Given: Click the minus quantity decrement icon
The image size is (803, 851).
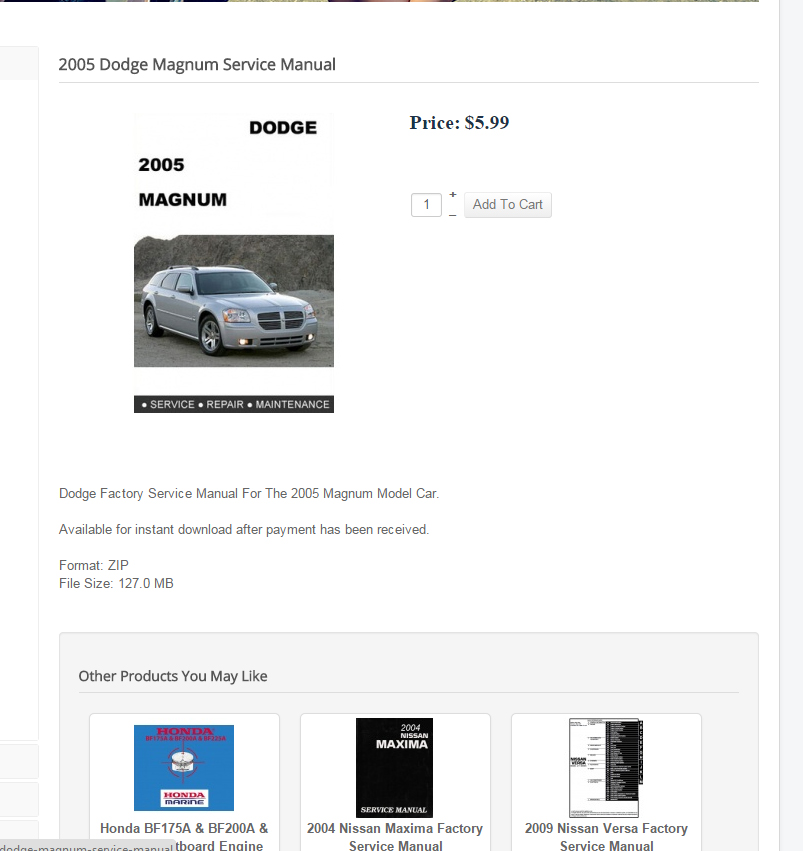Looking at the screenshot, I should pos(453,215).
